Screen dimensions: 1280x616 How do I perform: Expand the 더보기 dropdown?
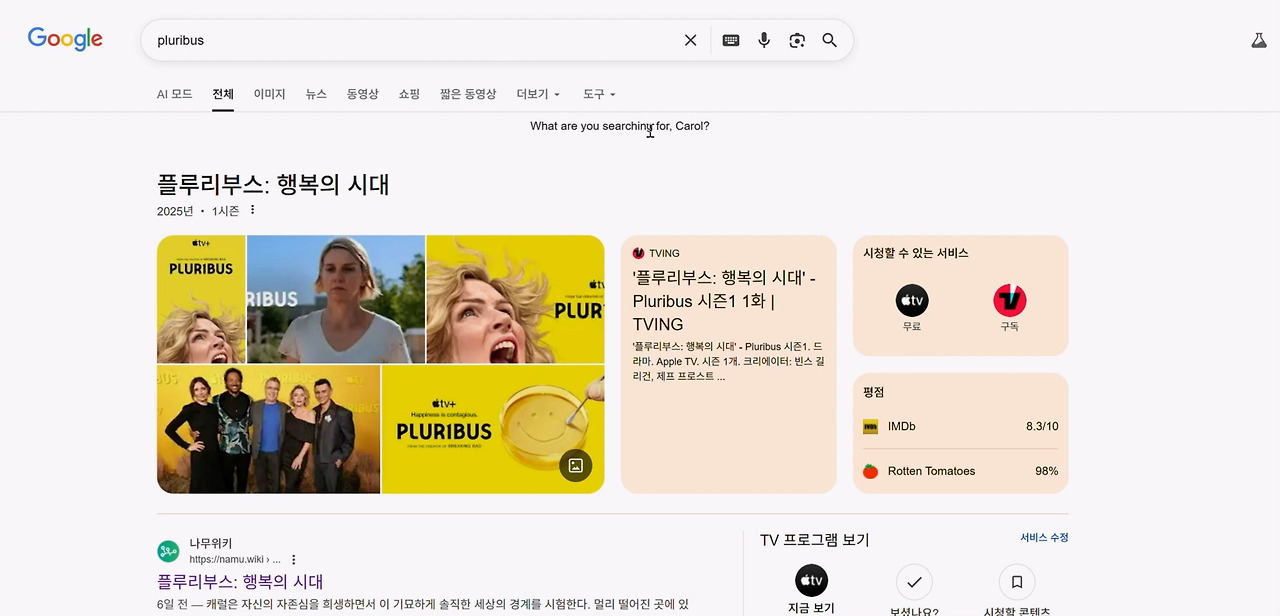point(539,94)
